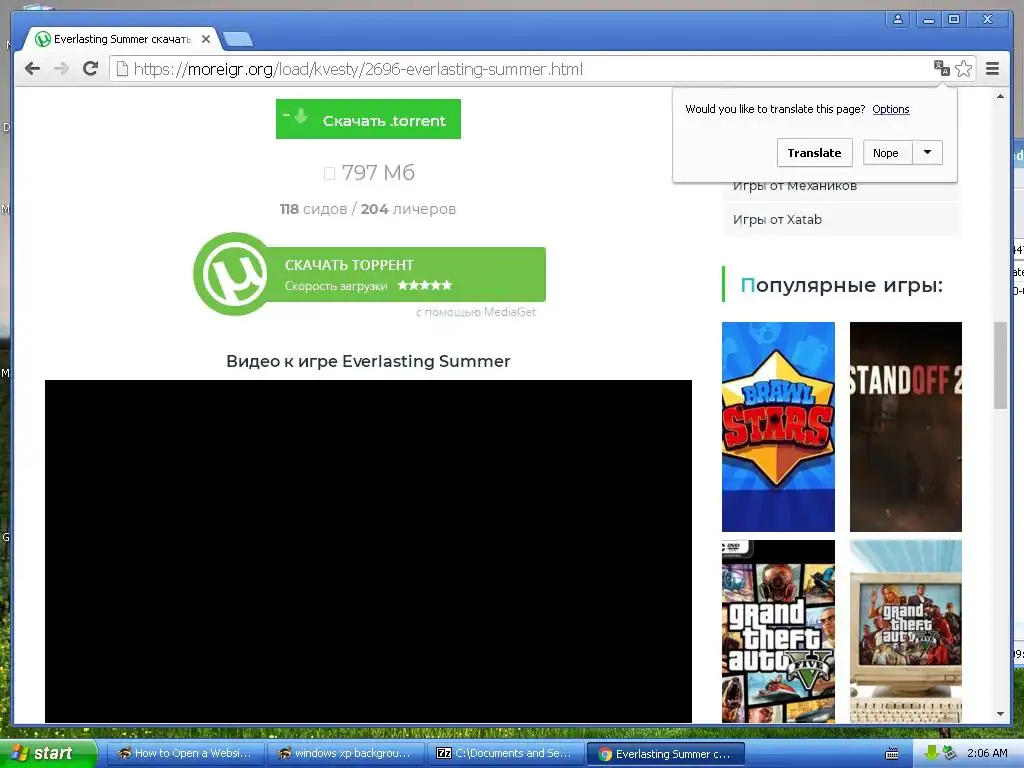The image size is (1024, 768).
Task: Open the Chrome hamburger menu
Action: (x=992, y=69)
